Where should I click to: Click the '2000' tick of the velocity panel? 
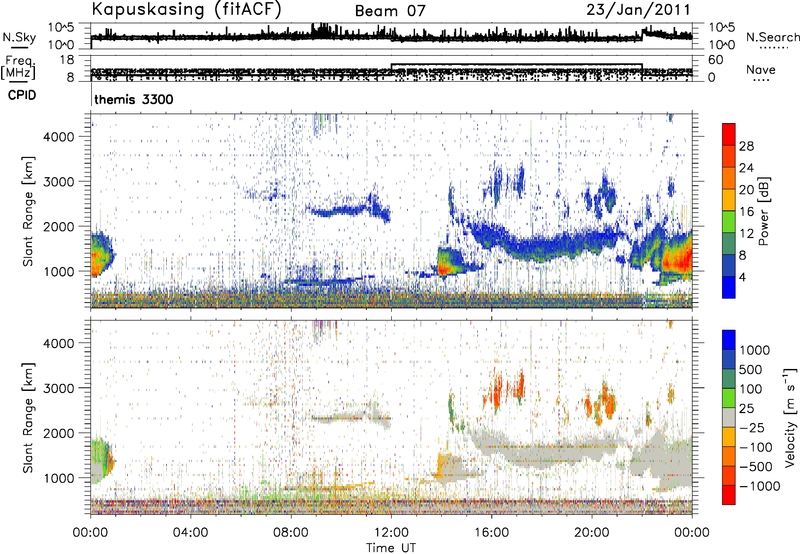click(x=58, y=433)
